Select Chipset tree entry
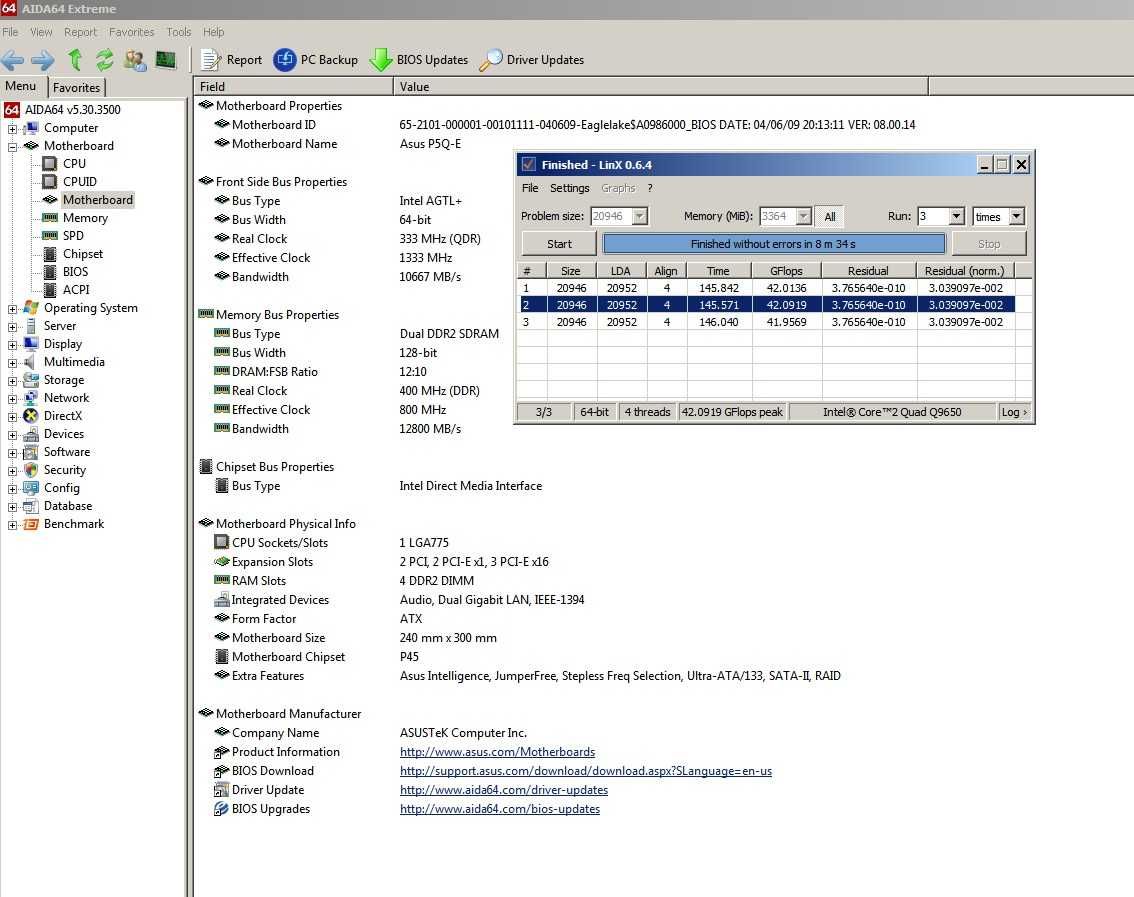 tap(82, 254)
